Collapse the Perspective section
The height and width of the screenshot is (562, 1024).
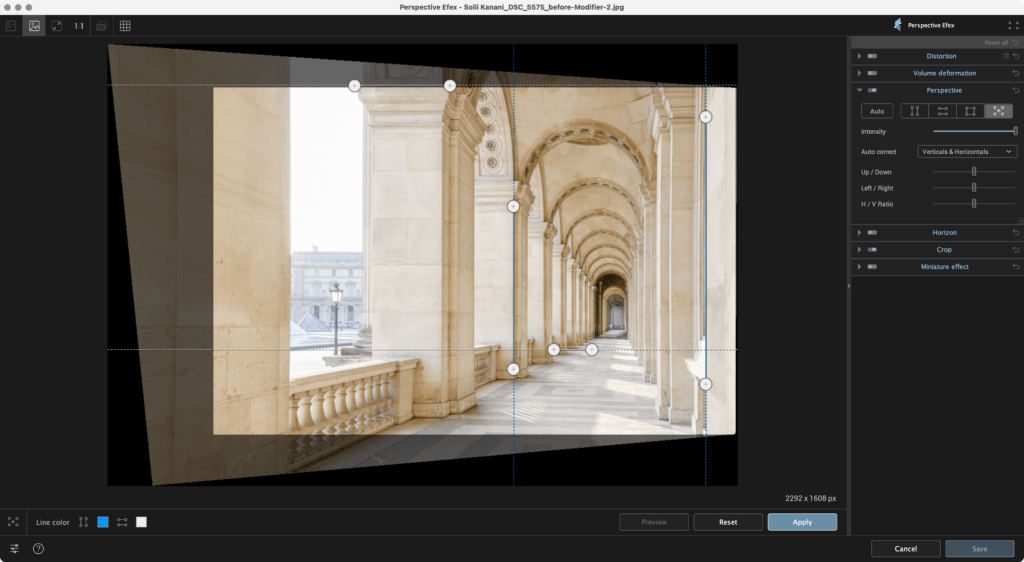coord(859,90)
